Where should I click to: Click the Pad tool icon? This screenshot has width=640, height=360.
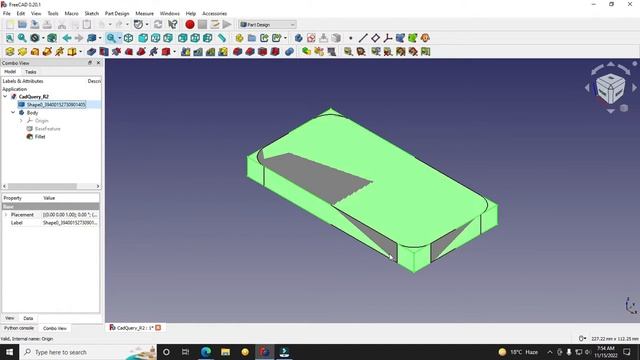click(10, 51)
